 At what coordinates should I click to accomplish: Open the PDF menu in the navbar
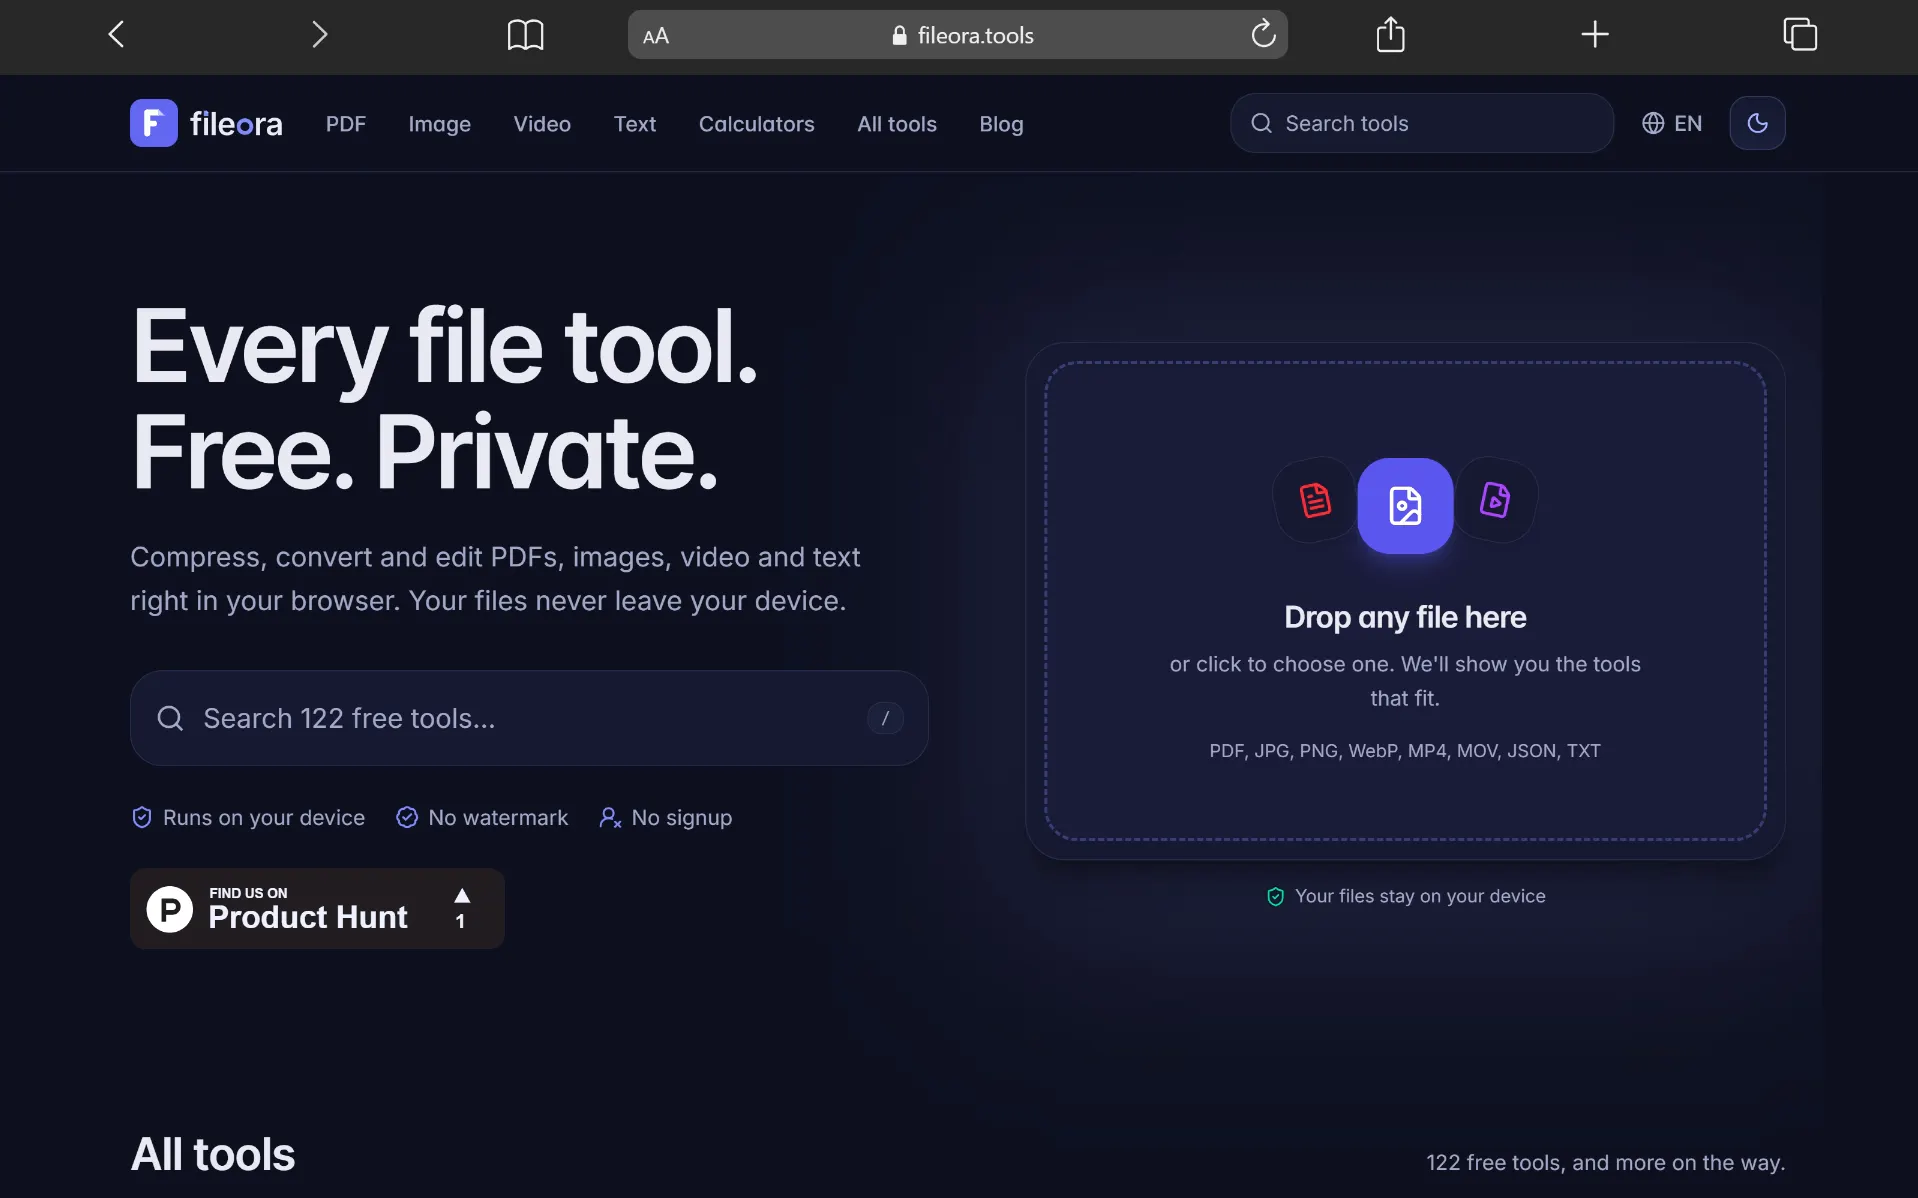[x=346, y=124]
